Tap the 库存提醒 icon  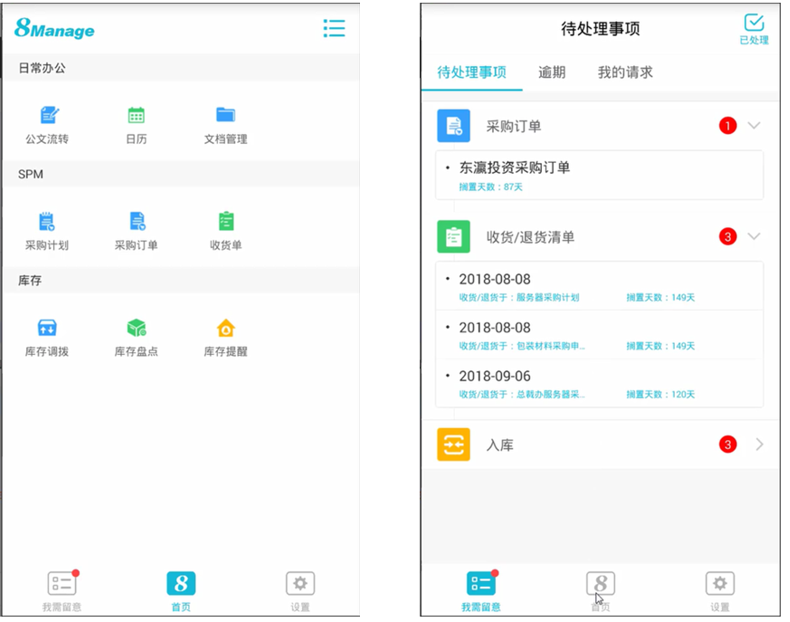click(225, 328)
